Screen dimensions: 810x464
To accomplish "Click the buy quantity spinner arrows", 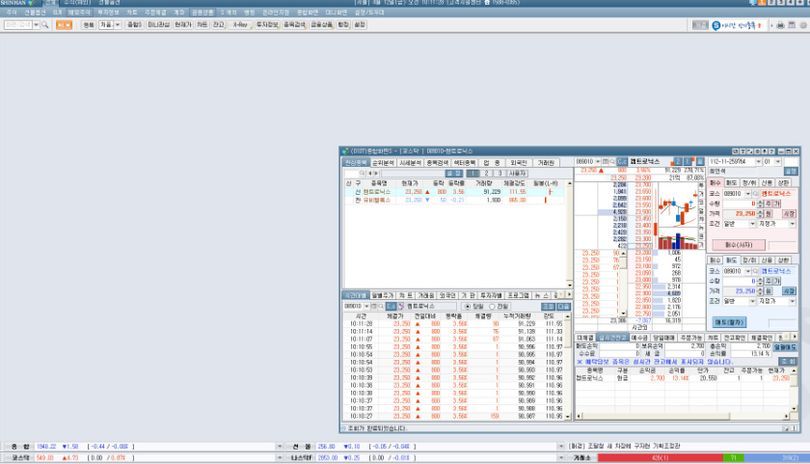I will pyautogui.click(x=760, y=204).
